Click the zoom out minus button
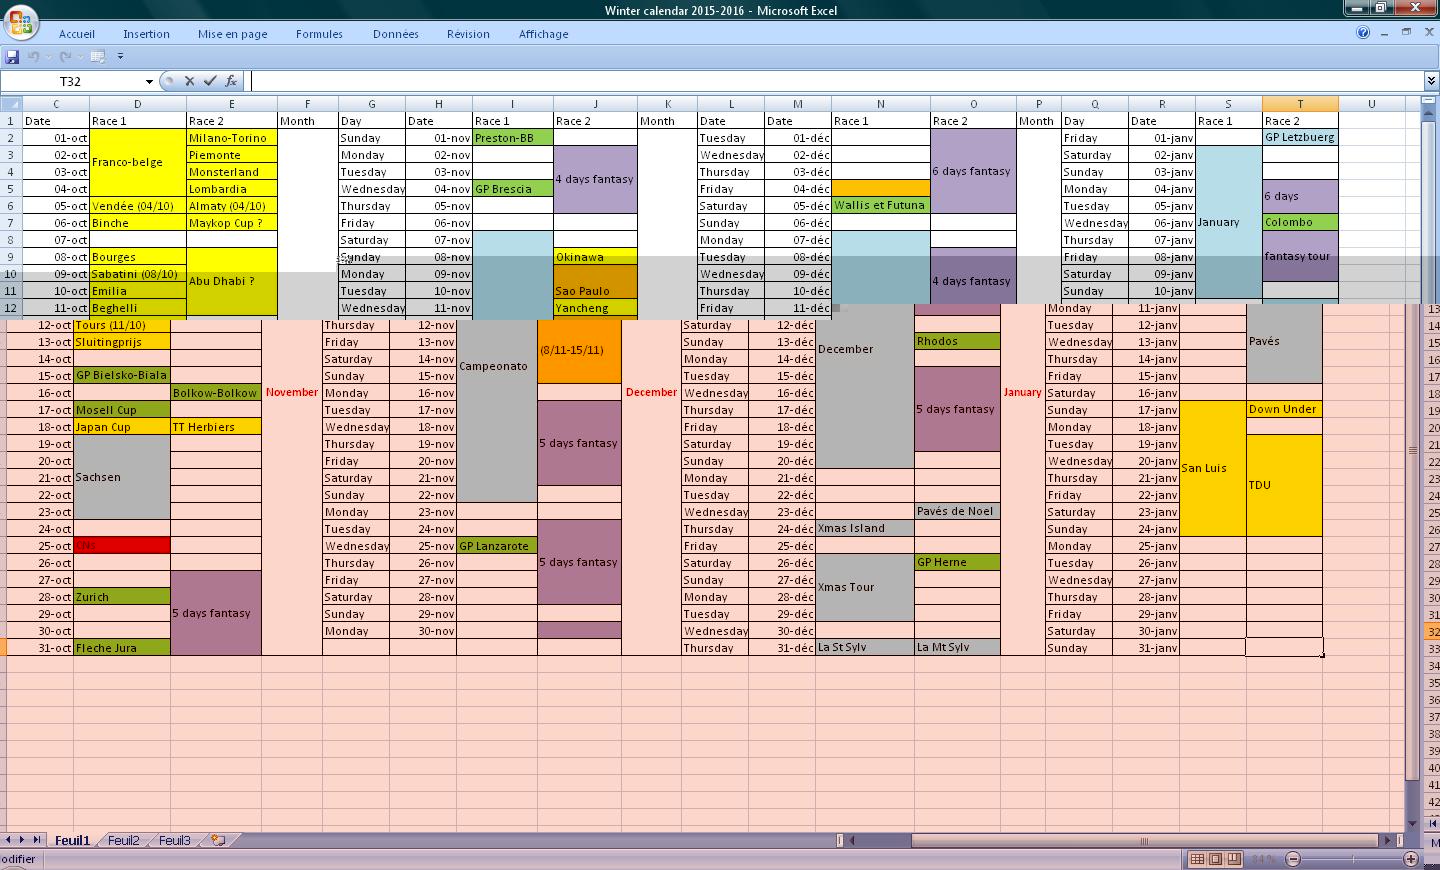 [1292, 859]
